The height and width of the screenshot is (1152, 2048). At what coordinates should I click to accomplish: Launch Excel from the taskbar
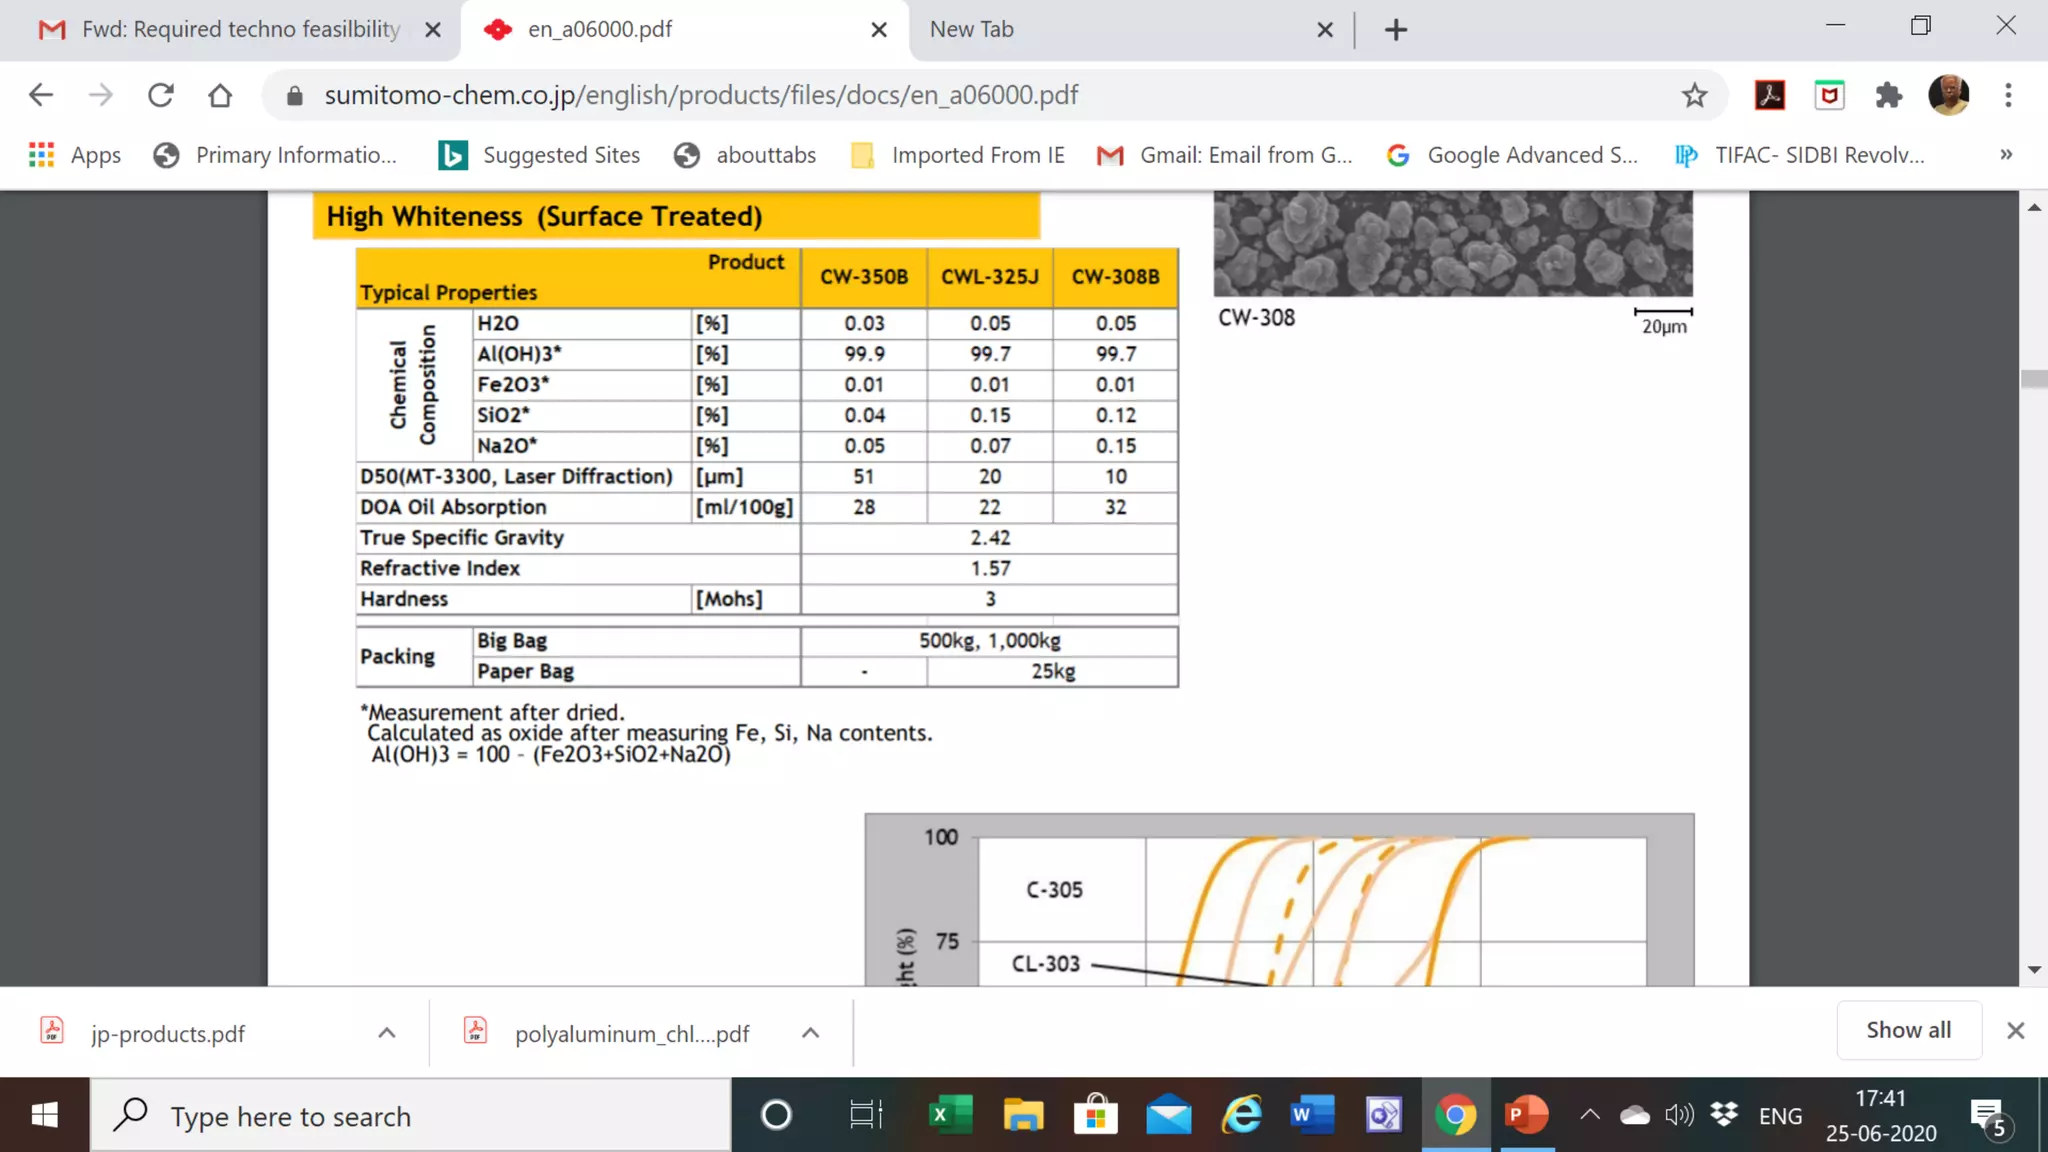click(950, 1114)
